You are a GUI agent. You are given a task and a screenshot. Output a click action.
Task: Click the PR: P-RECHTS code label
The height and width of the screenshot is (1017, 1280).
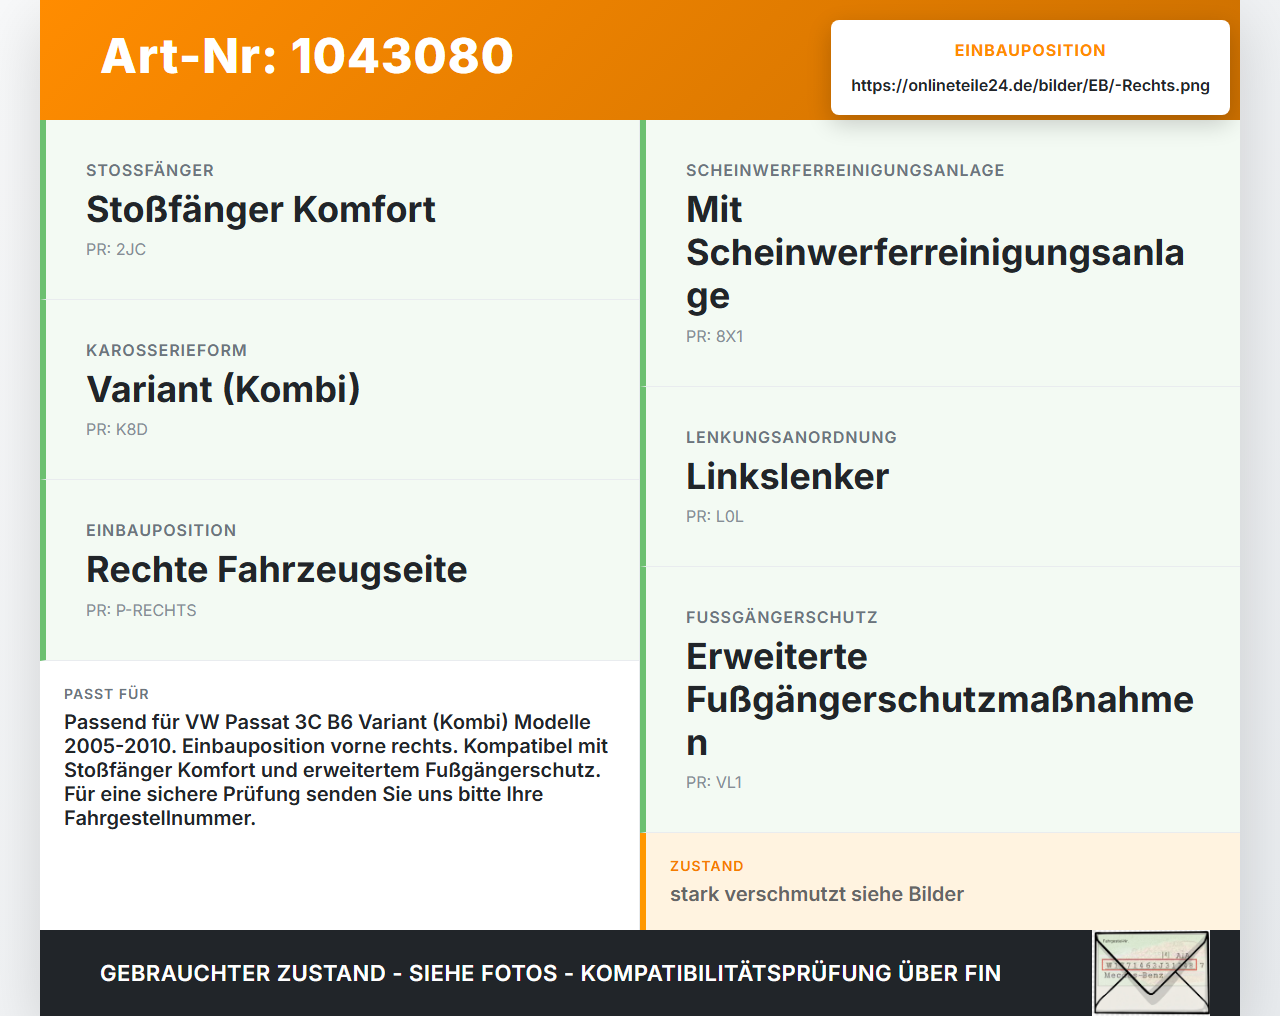141,611
